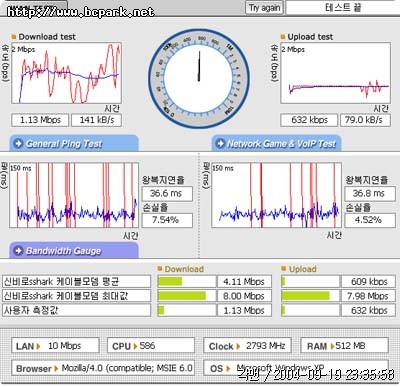Click the 8.00 Mbps download progress bar
This screenshot has width=400, height=387.
[186, 296]
